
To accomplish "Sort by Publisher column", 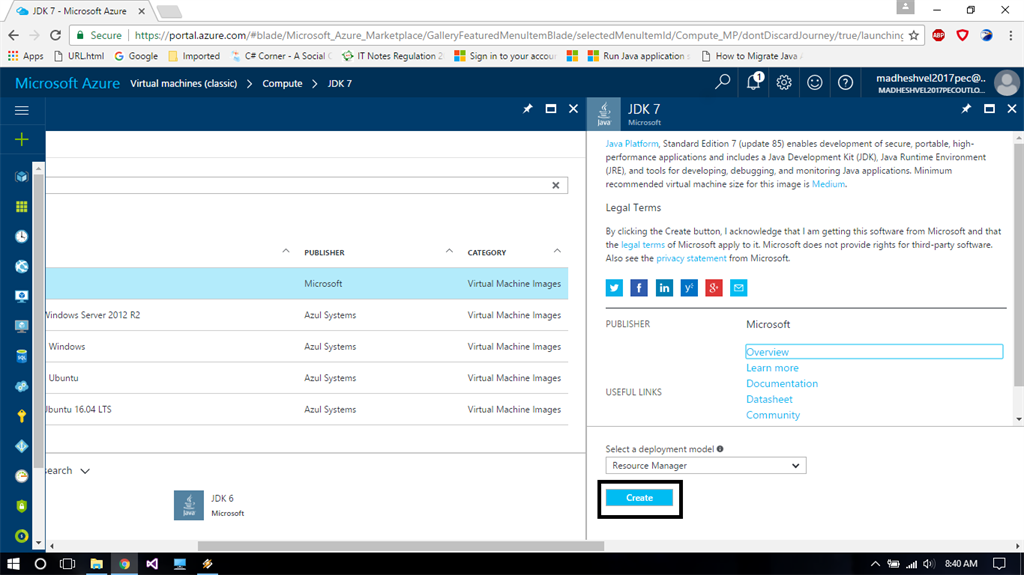I will 324,252.
